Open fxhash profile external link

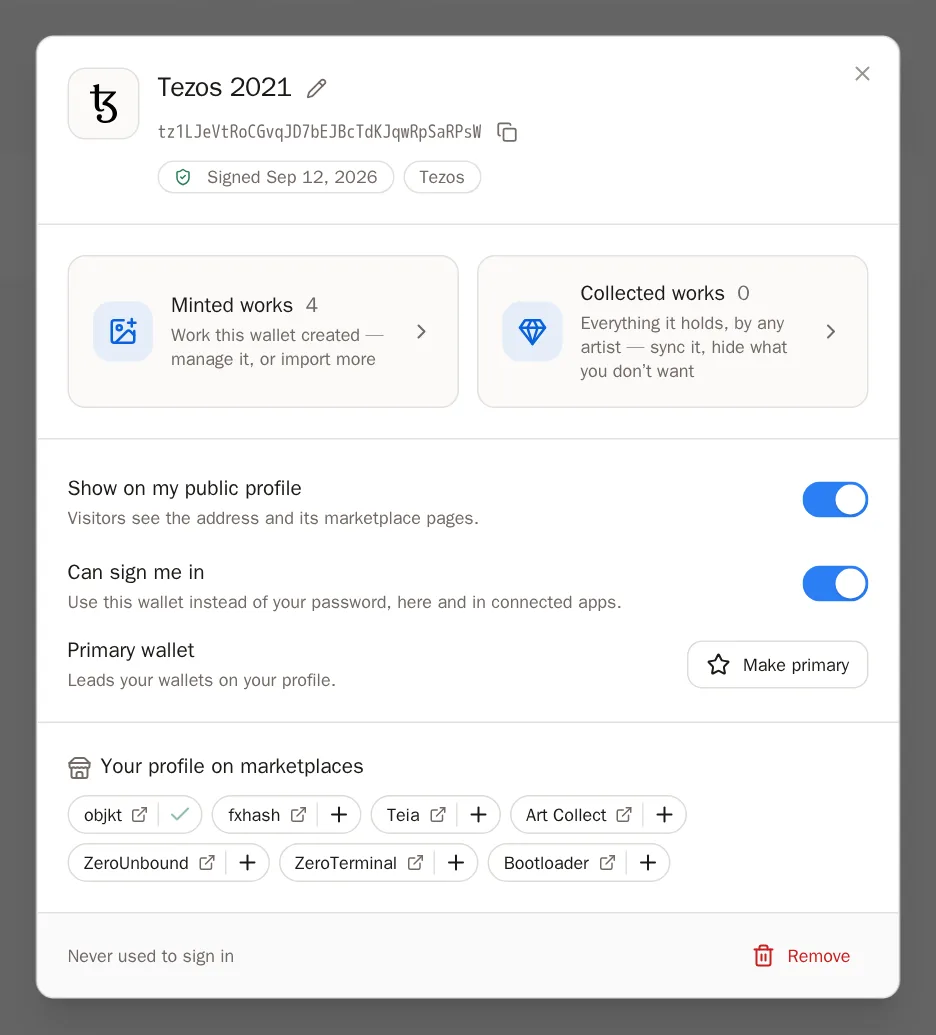point(298,815)
